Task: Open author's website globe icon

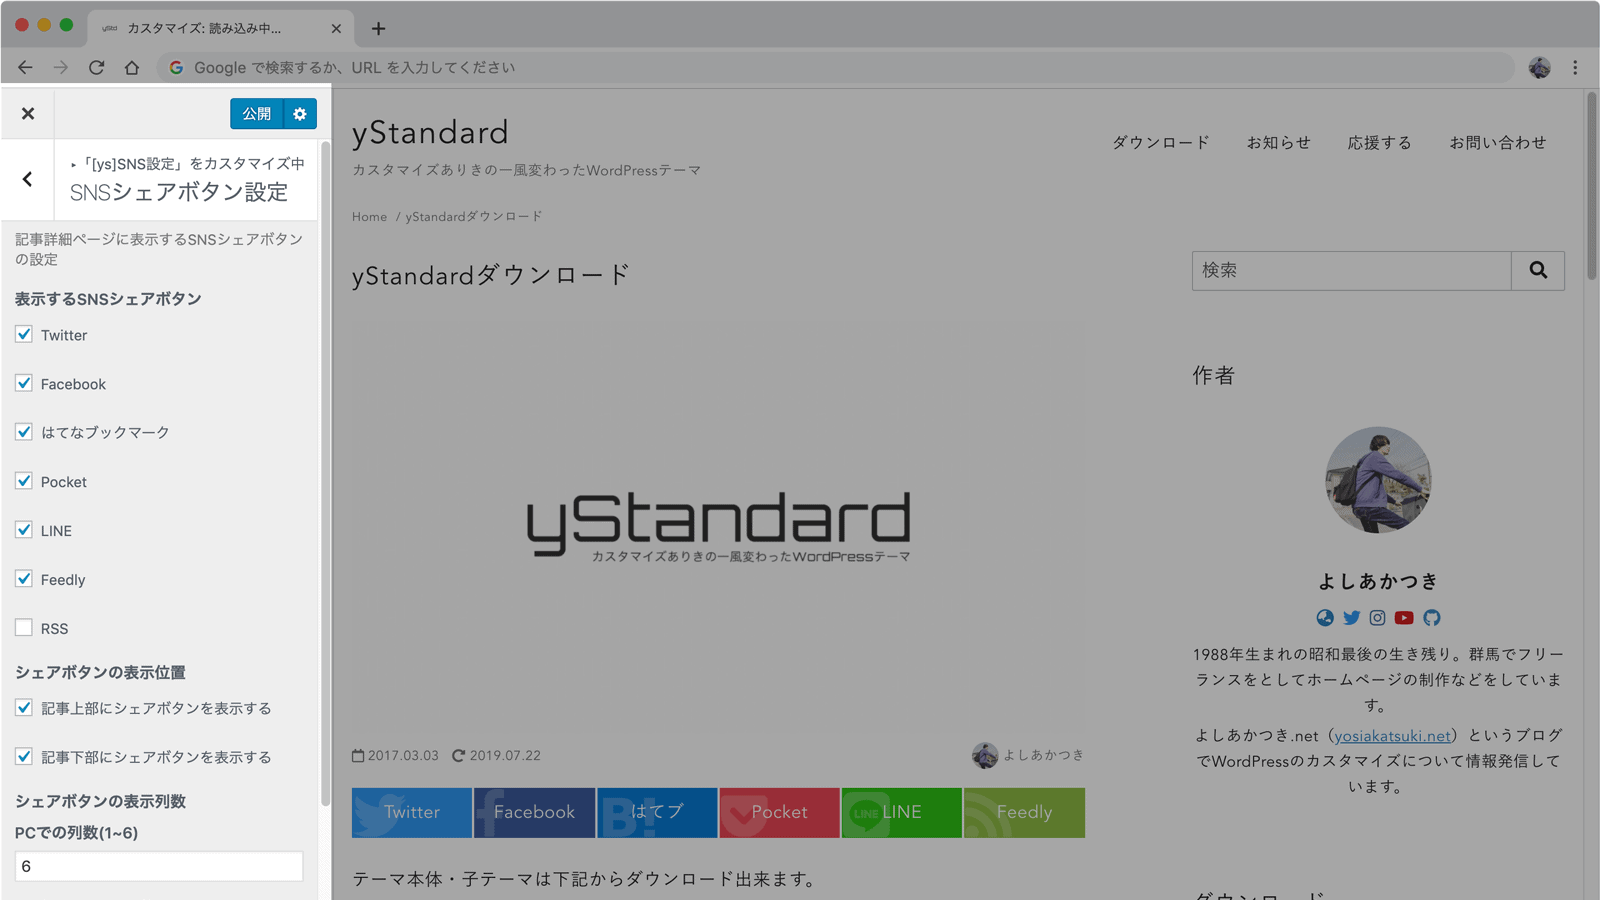Action: click(1325, 618)
